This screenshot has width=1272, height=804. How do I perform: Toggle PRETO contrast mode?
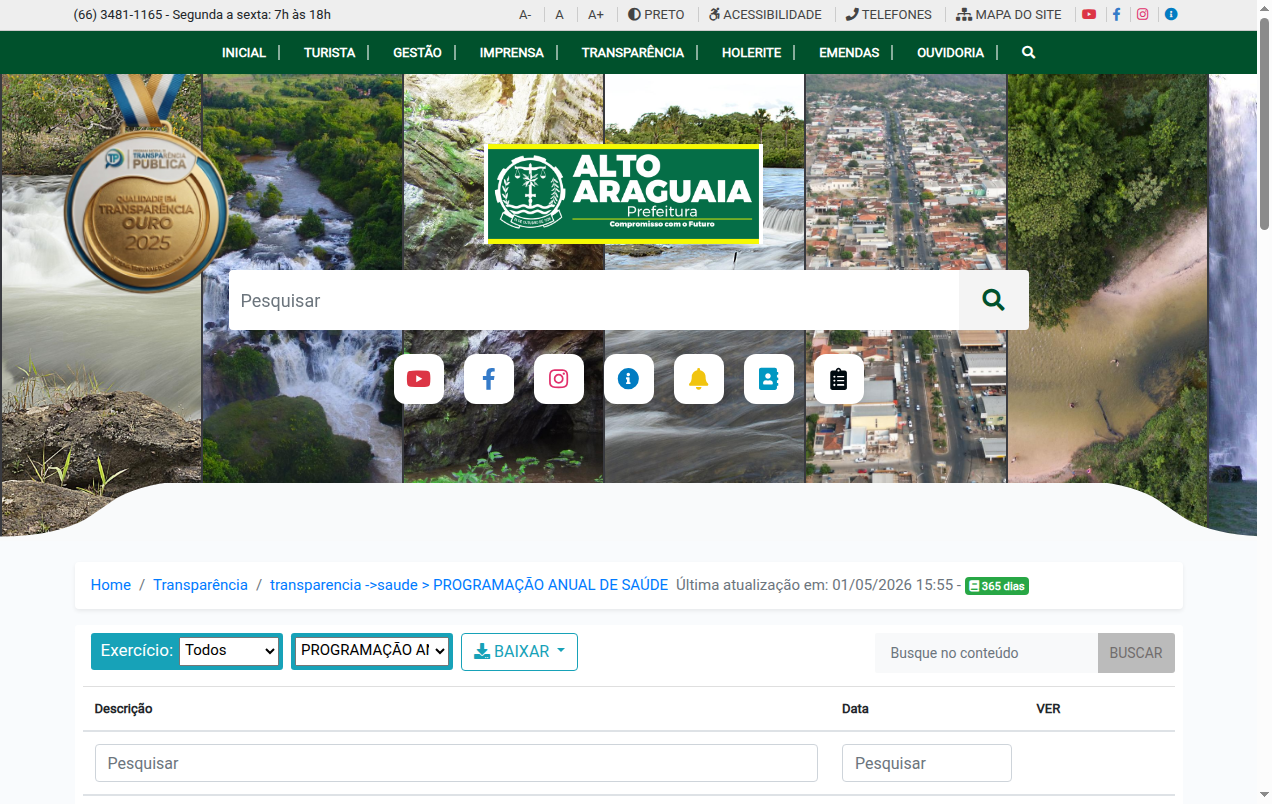[656, 15]
